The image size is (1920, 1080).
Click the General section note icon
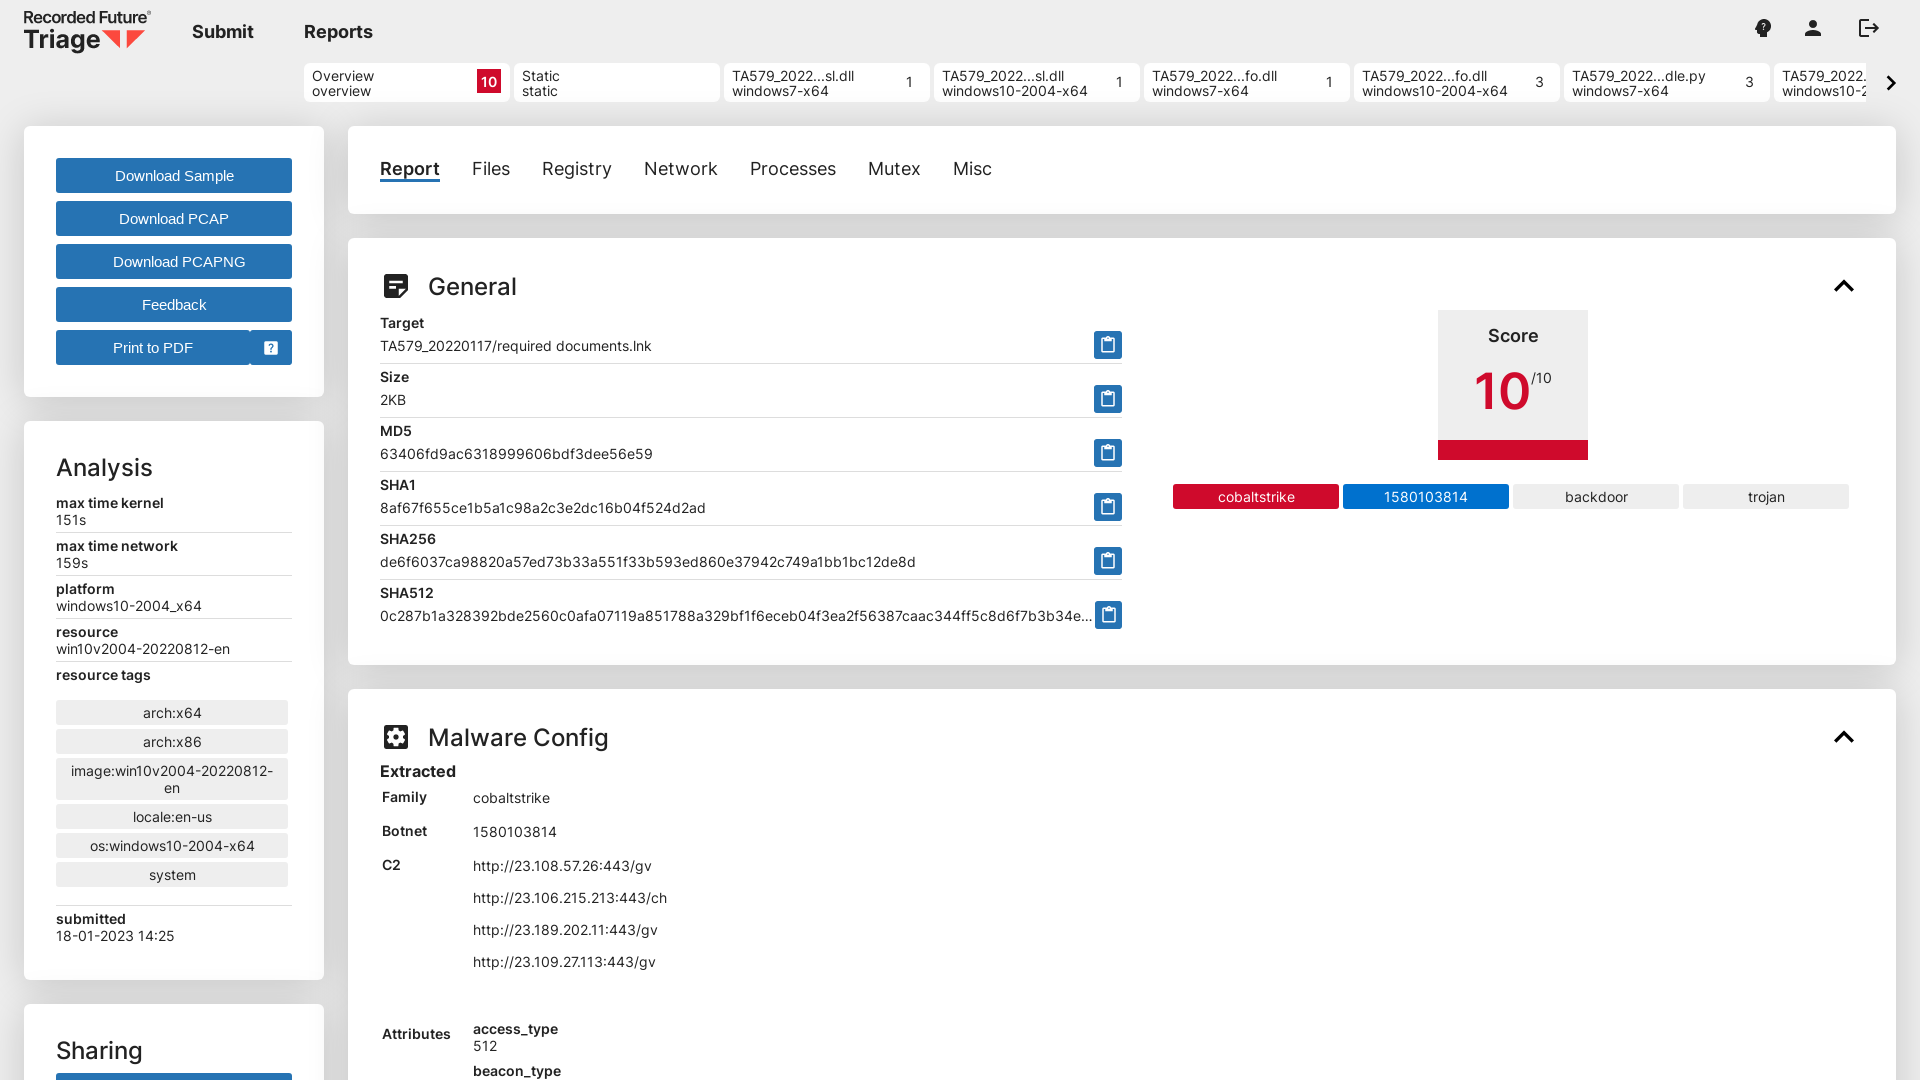(396, 286)
